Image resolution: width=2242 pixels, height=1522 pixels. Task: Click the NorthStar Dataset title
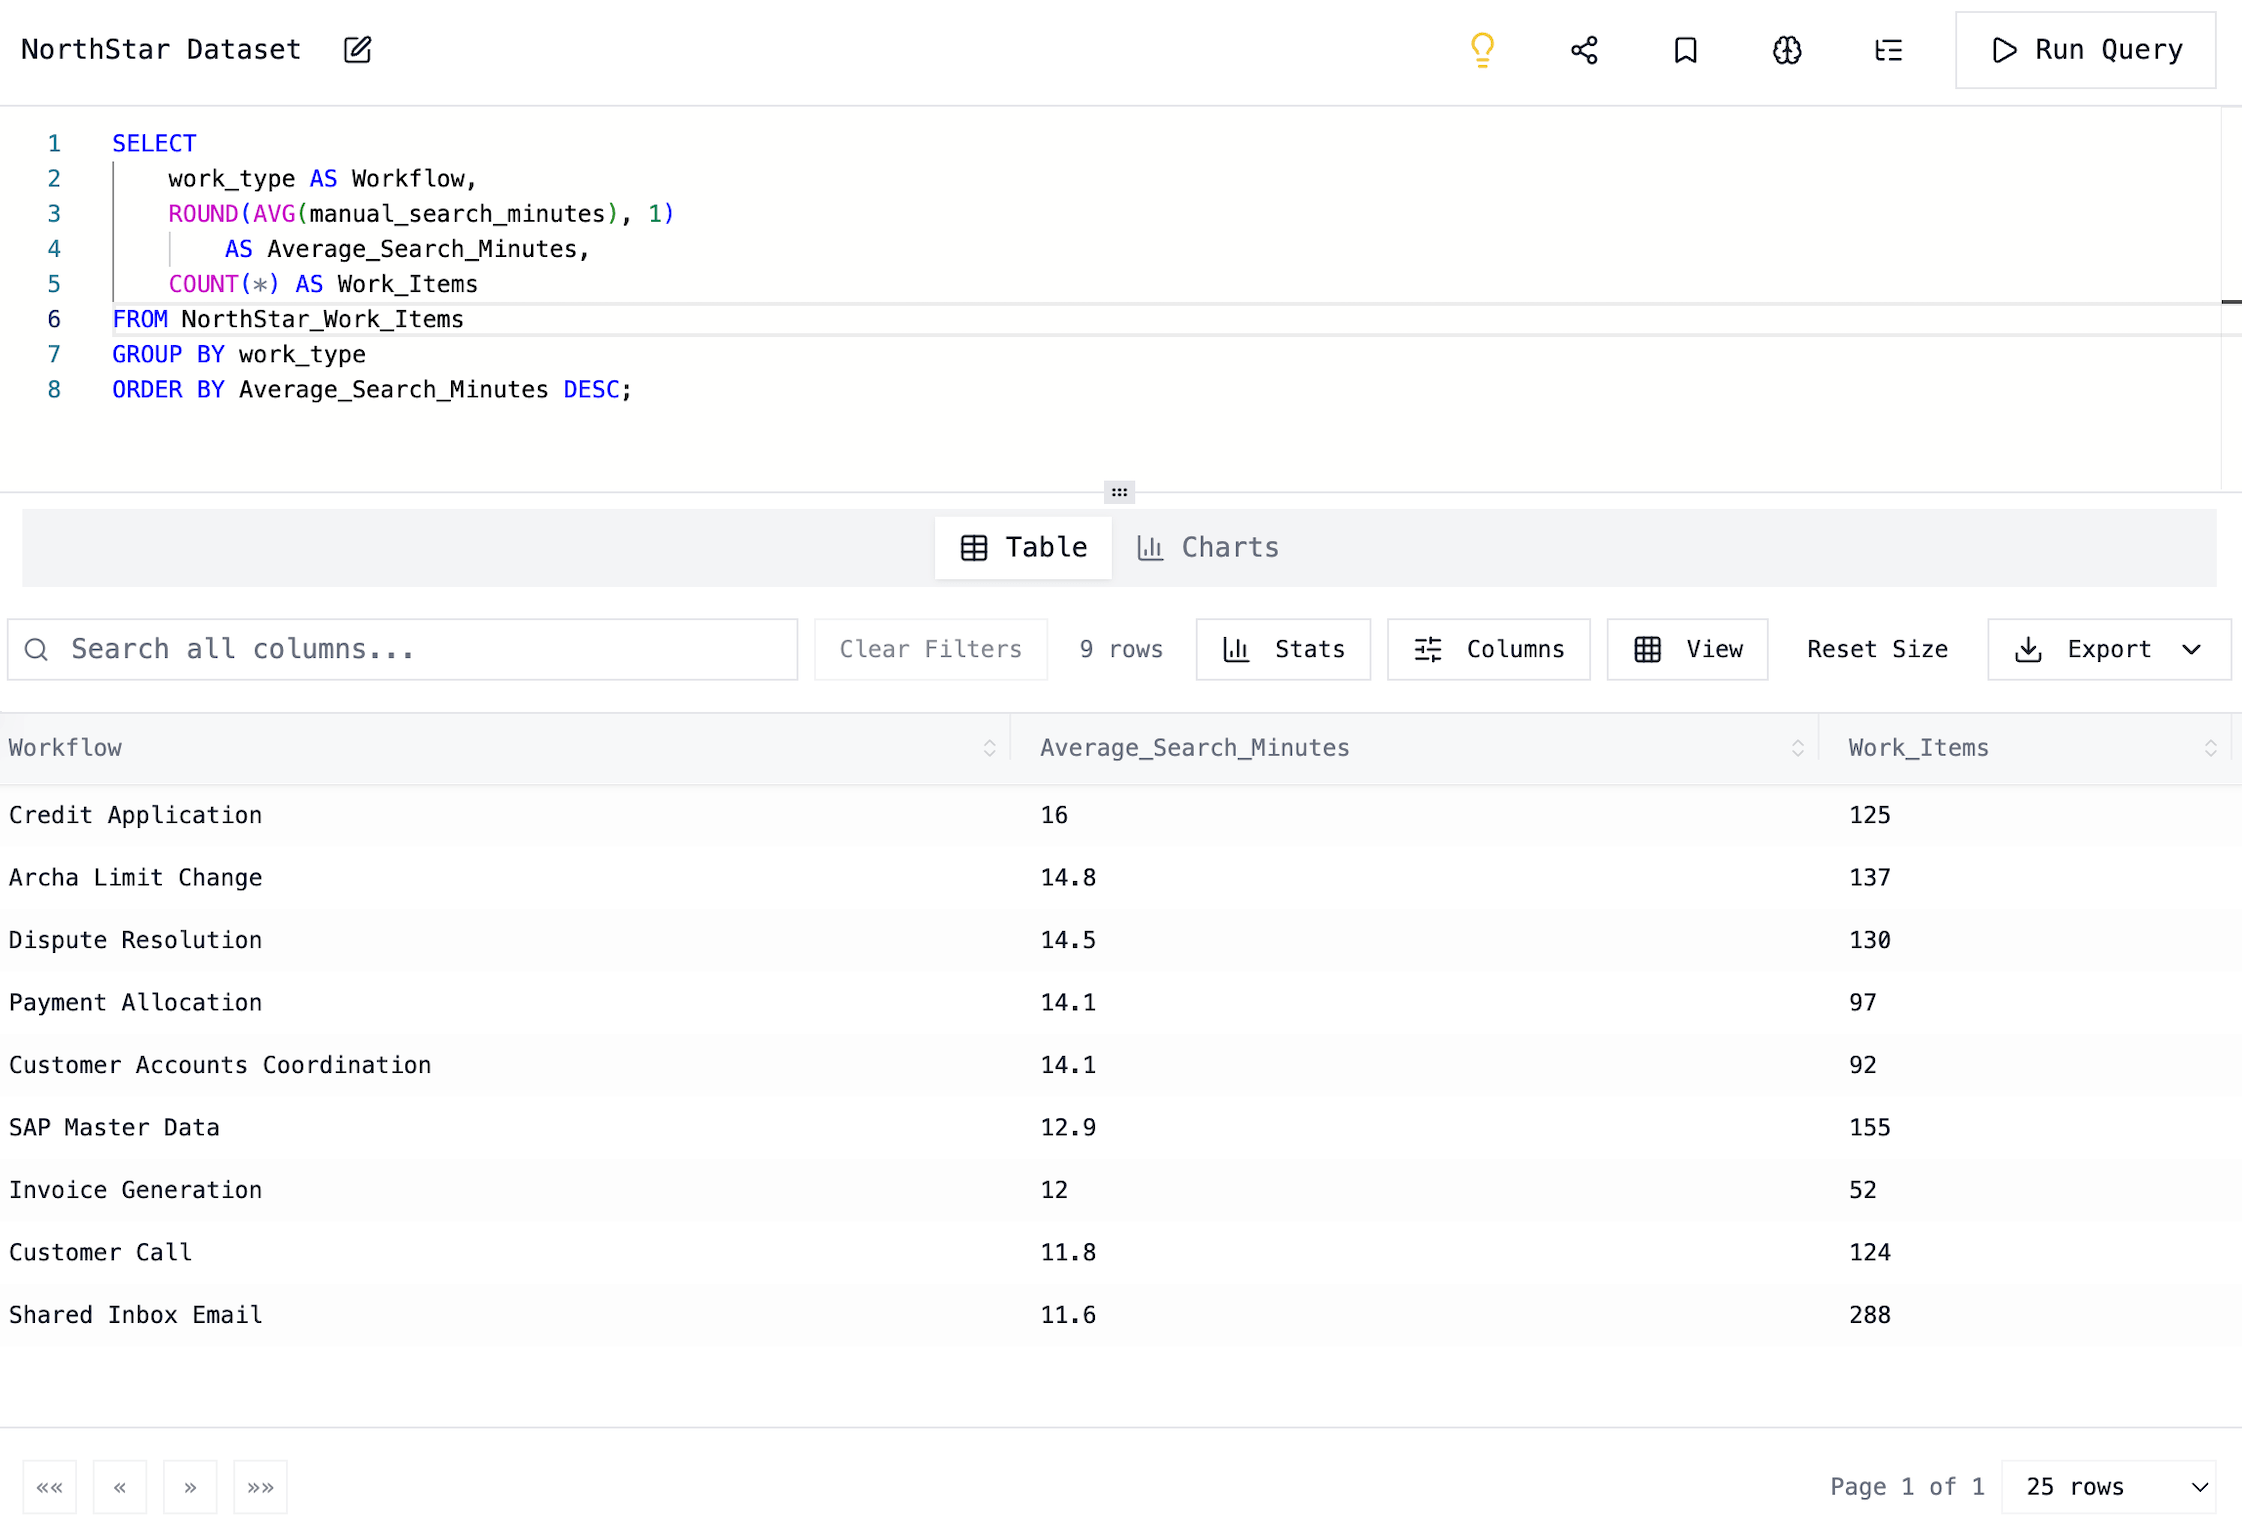161,50
